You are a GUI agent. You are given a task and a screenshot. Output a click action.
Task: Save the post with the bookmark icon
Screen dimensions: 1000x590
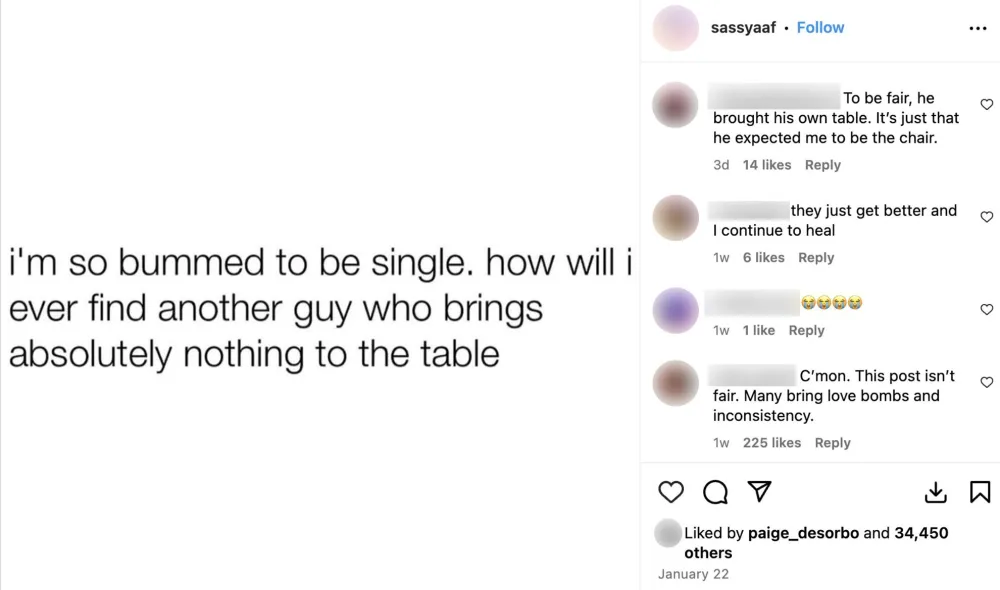coord(981,490)
